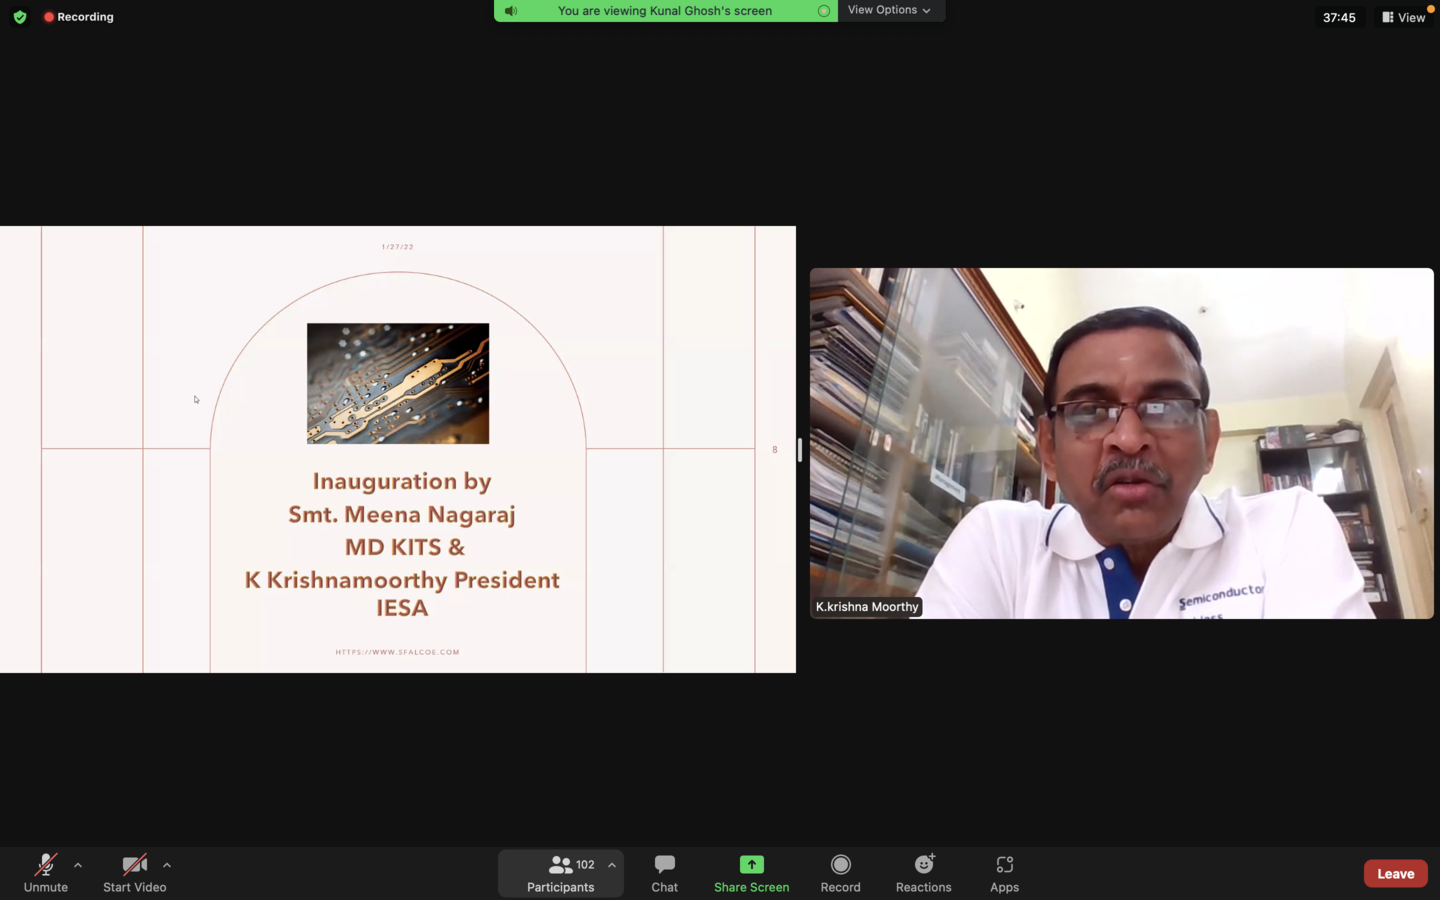Open the Apps panel
Viewport: 1440px width, 900px height.
point(1004,873)
